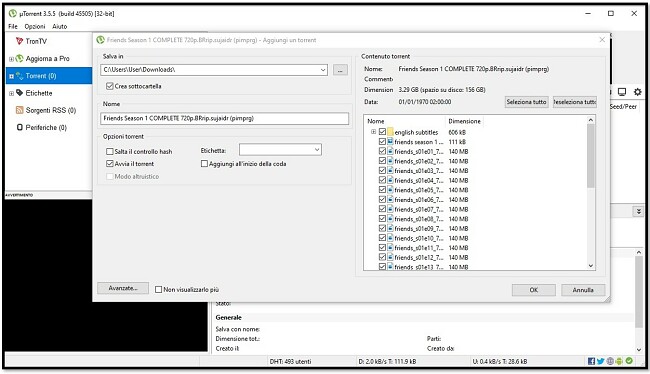The width and height of the screenshot is (650, 374).
Task: Click the gray globe icon in status bar
Action: pyautogui.click(x=610, y=361)
